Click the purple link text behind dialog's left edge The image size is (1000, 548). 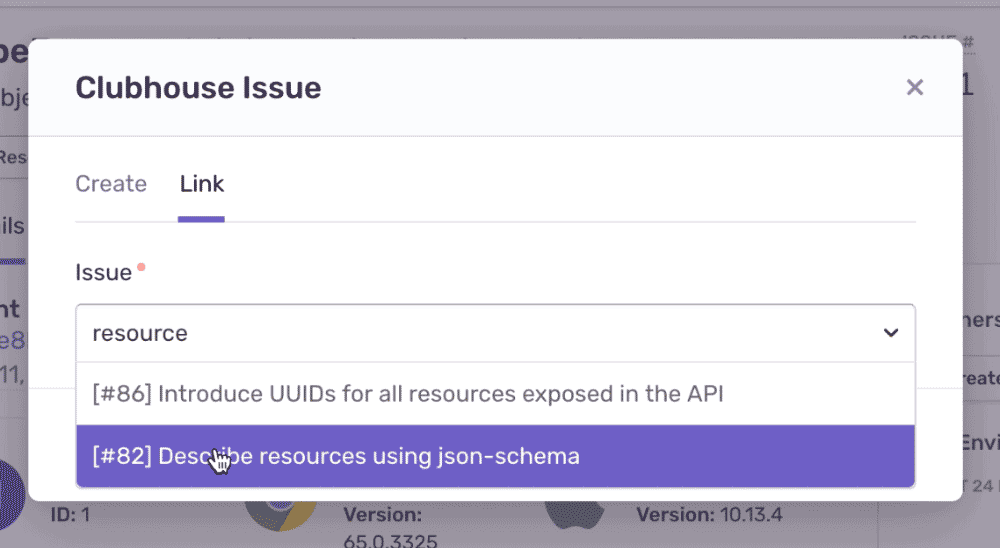click(13, 341)
